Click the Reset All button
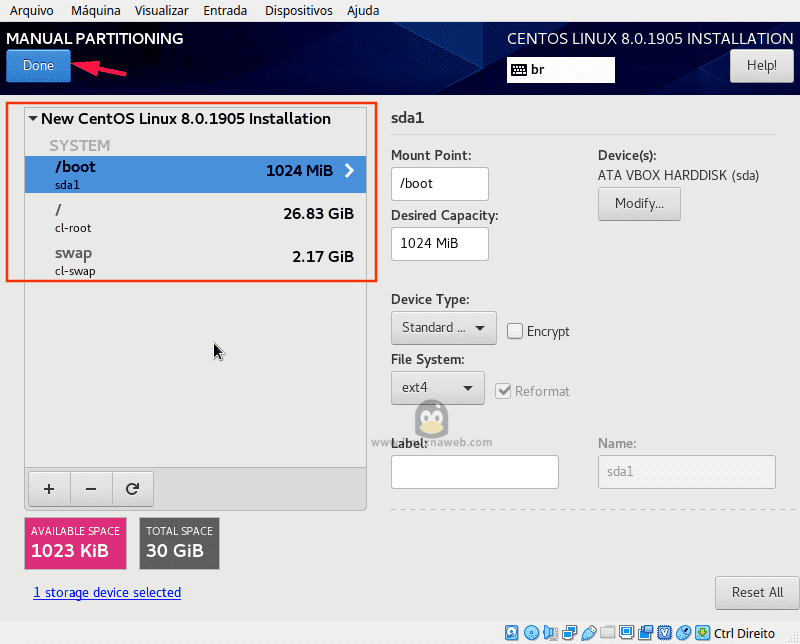The height and width of the screenshot is (644, 800). point(757,592)
